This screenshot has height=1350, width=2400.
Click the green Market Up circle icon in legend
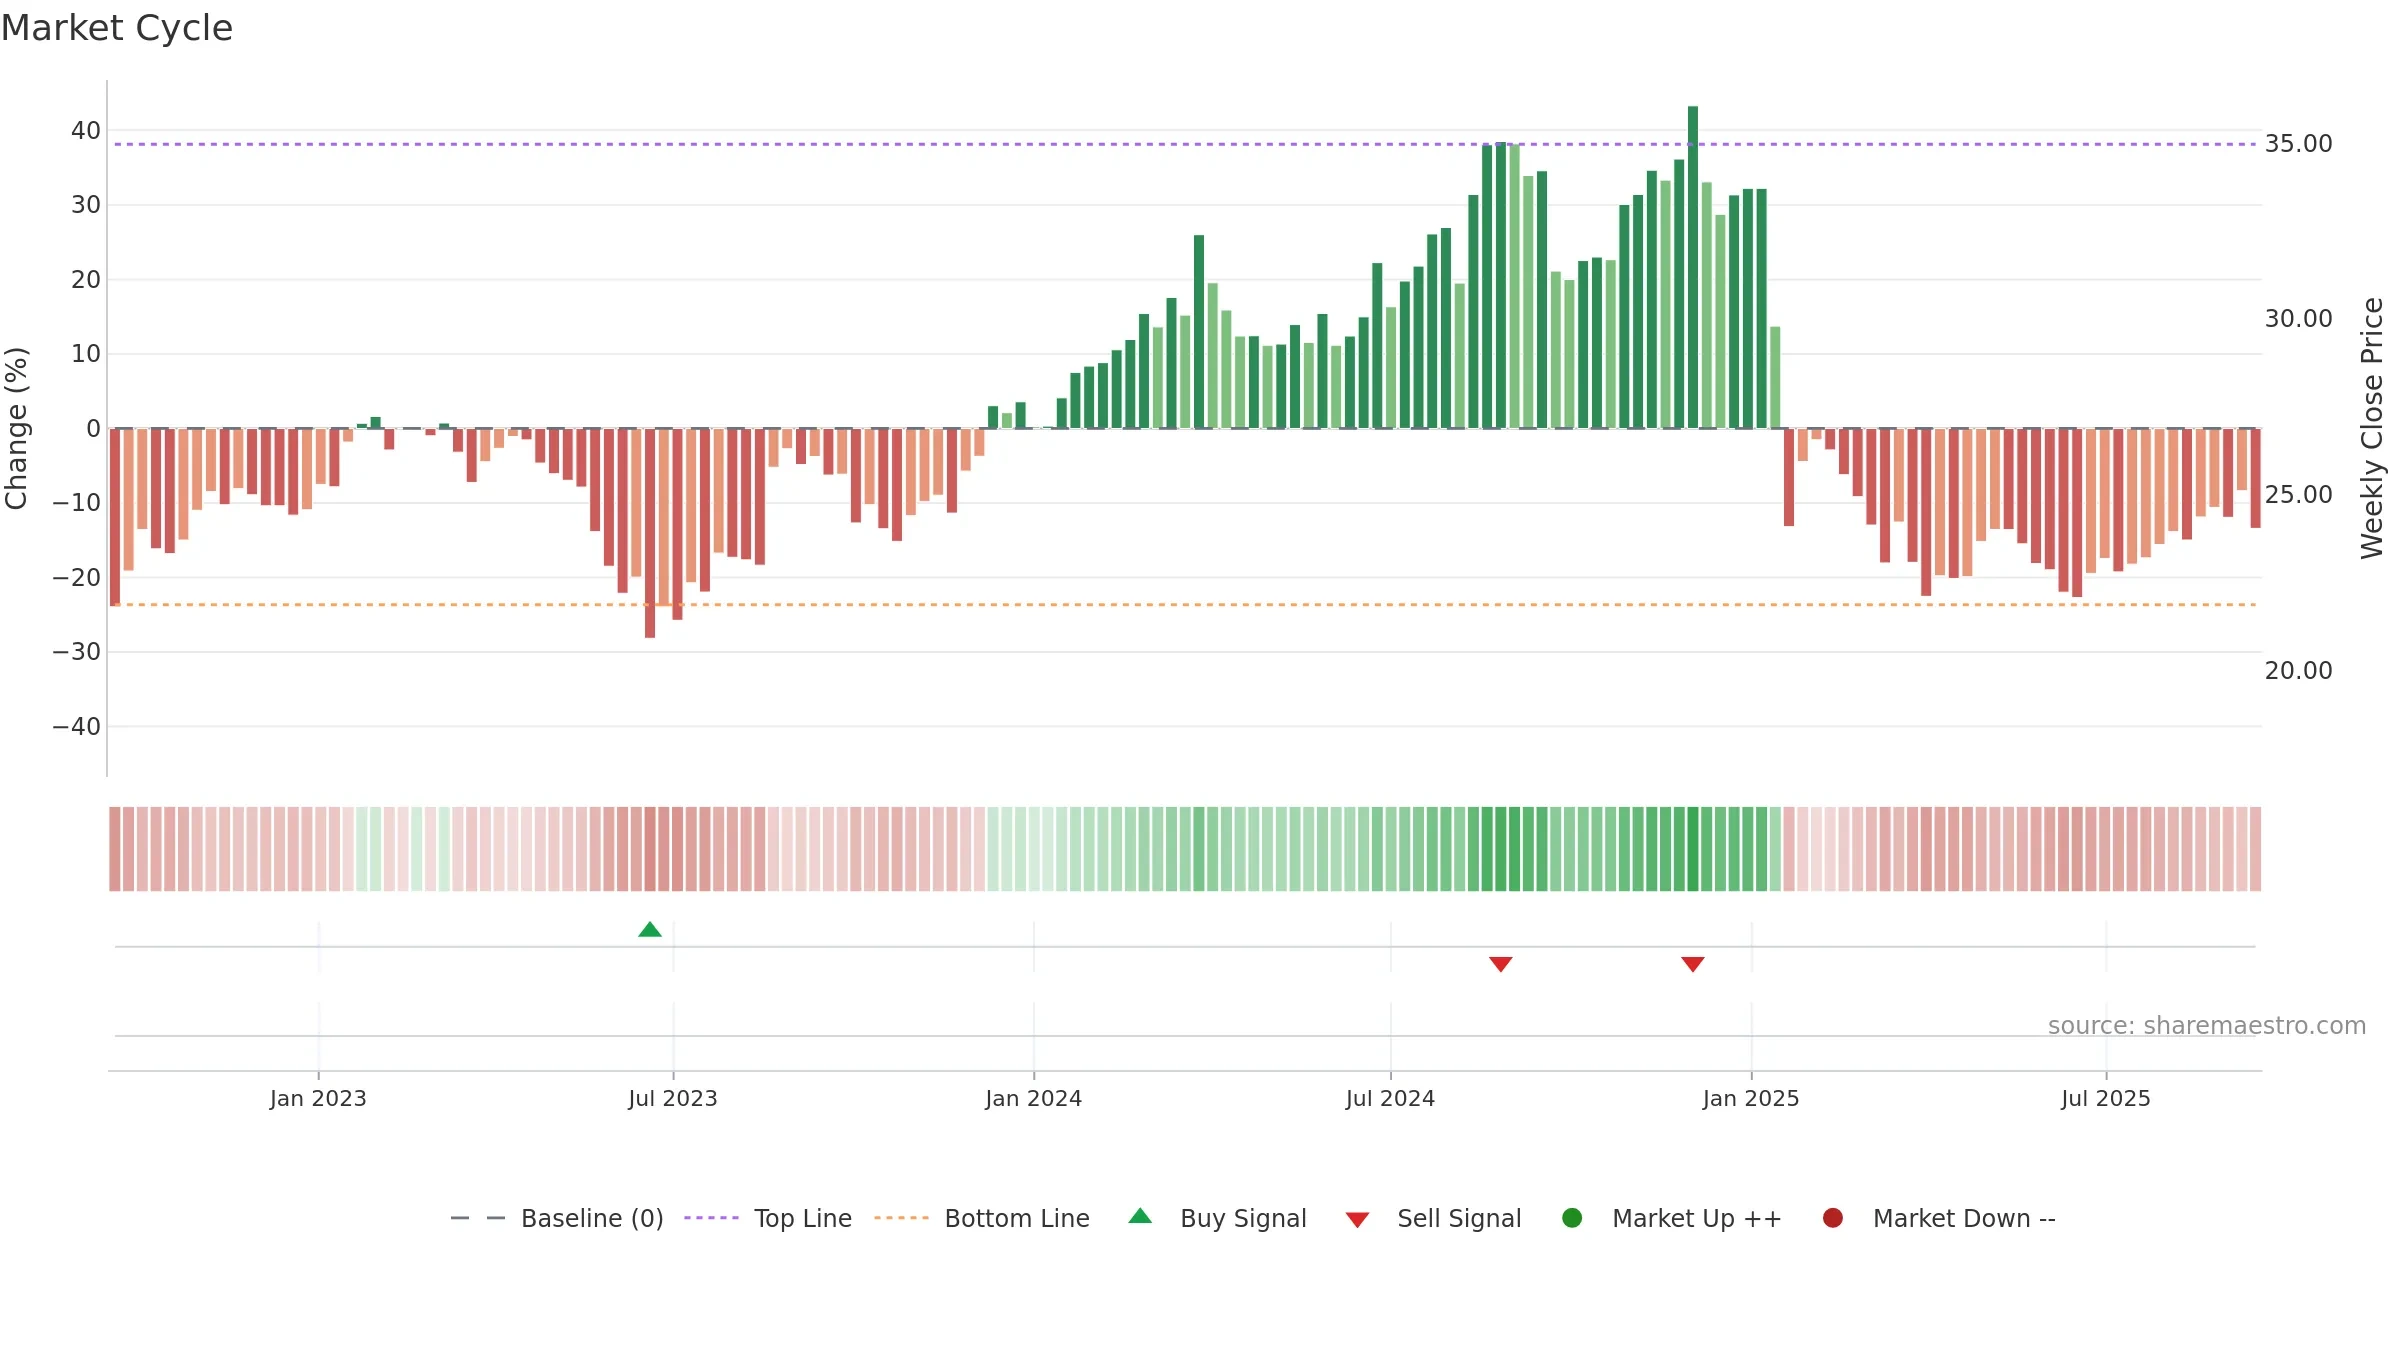click(1572, 1218)
